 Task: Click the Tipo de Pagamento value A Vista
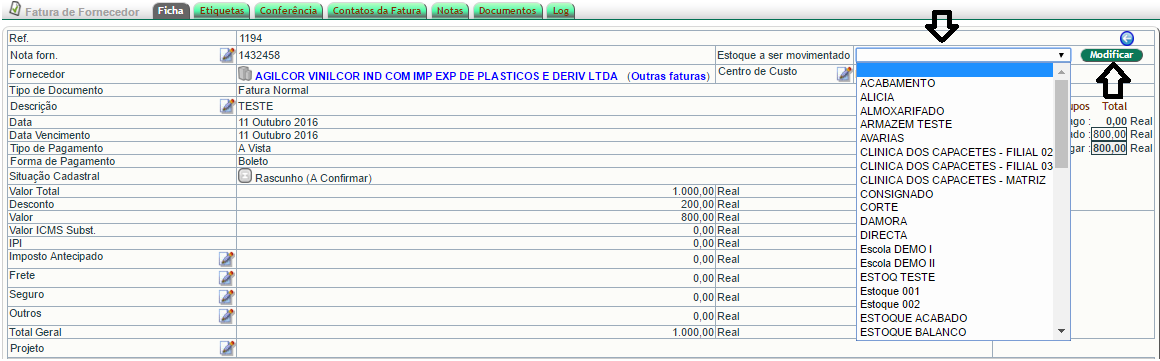point(254,148)
